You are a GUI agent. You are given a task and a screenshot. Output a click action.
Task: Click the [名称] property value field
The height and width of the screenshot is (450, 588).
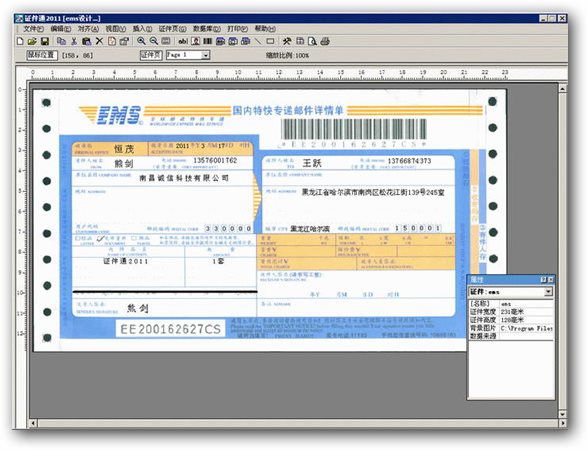click(526, 303)
